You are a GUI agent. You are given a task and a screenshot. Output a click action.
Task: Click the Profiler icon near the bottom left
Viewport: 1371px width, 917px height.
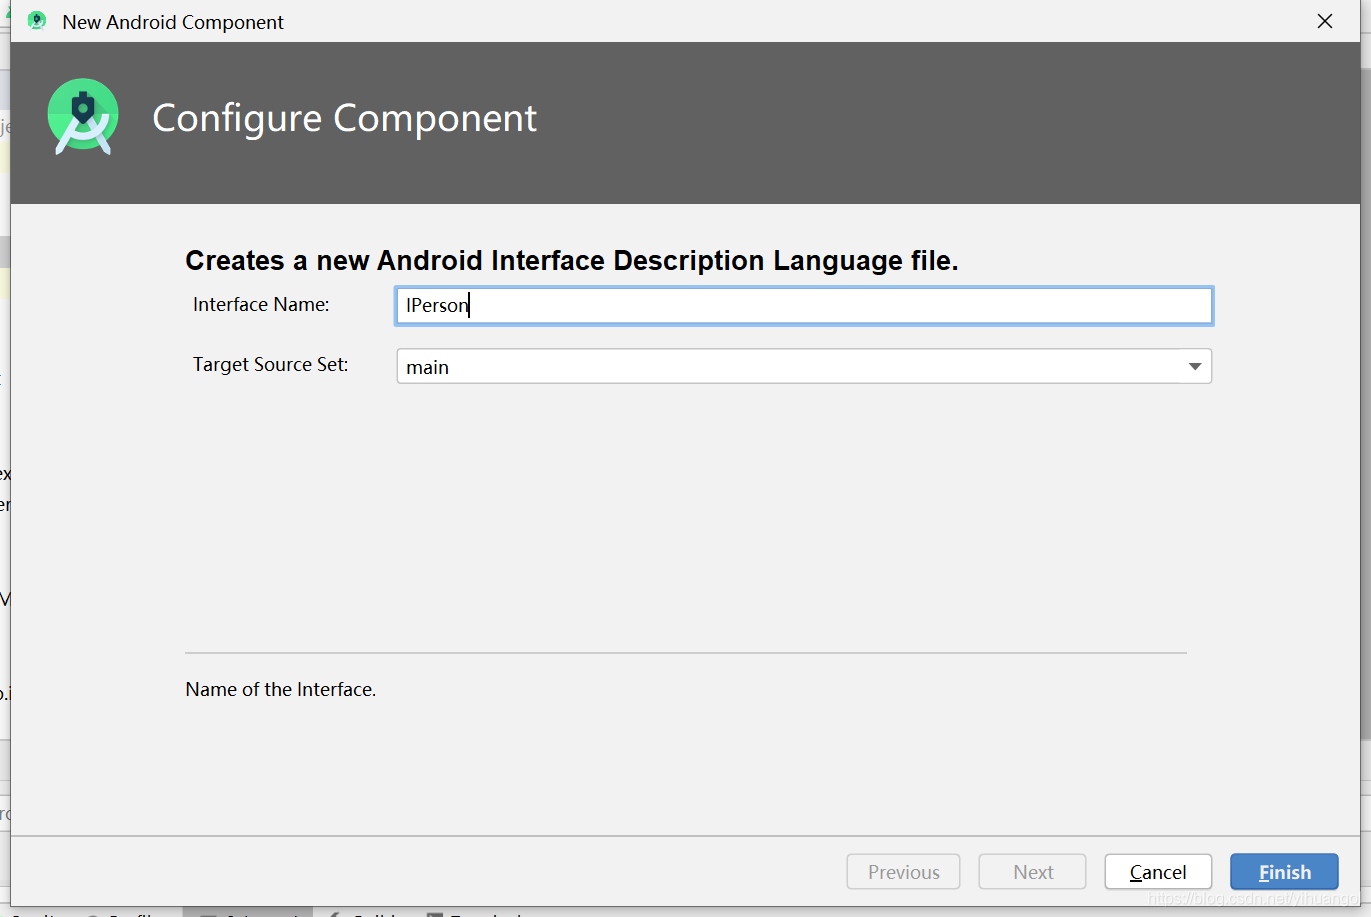[x=92, y=913]
